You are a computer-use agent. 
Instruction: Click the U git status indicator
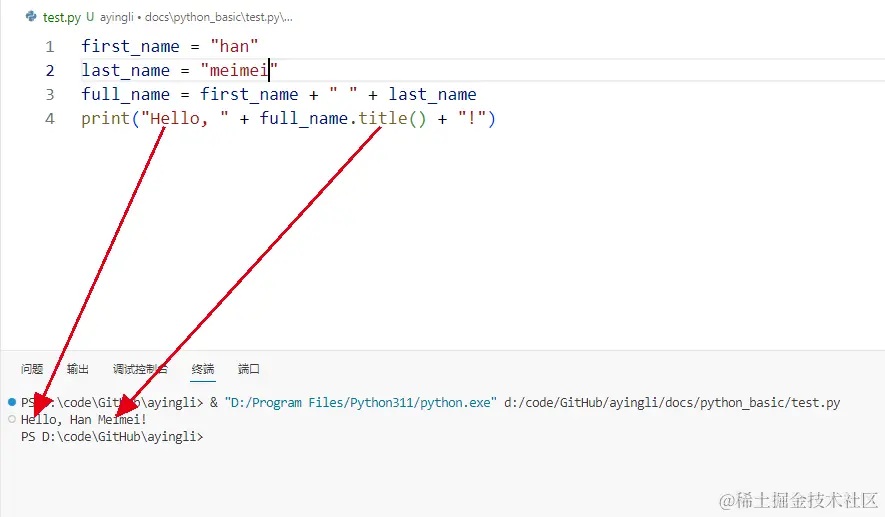tap(90, 17)
